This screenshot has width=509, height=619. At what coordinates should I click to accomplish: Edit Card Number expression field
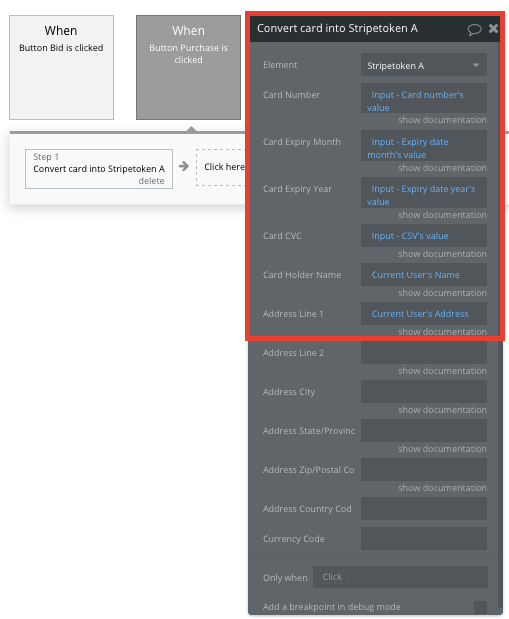click(424, 98)
